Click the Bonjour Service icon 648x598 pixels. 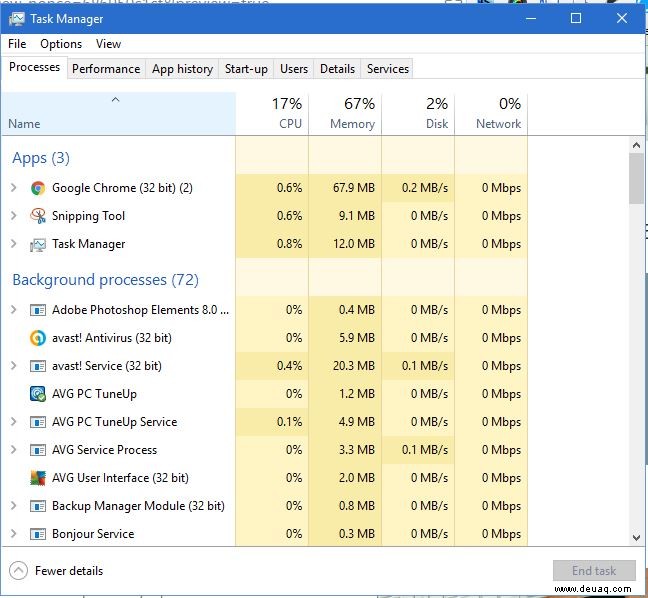point(38,534)
